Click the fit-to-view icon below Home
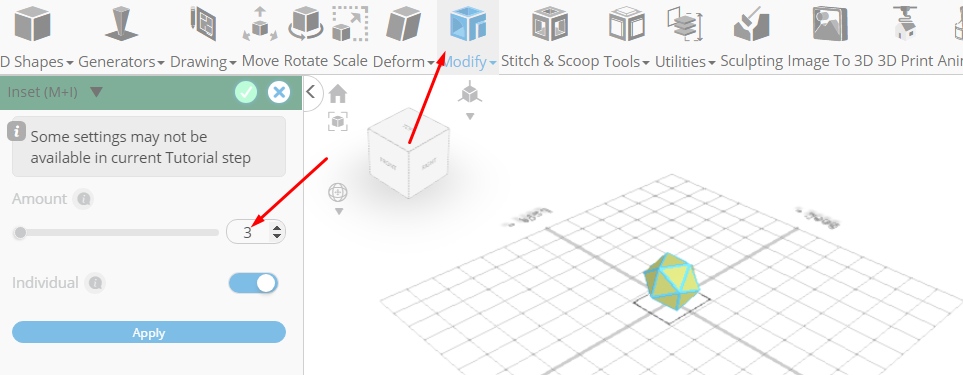Screen dimensions: 963x375 pyautogui.click(x=338, y=121)
